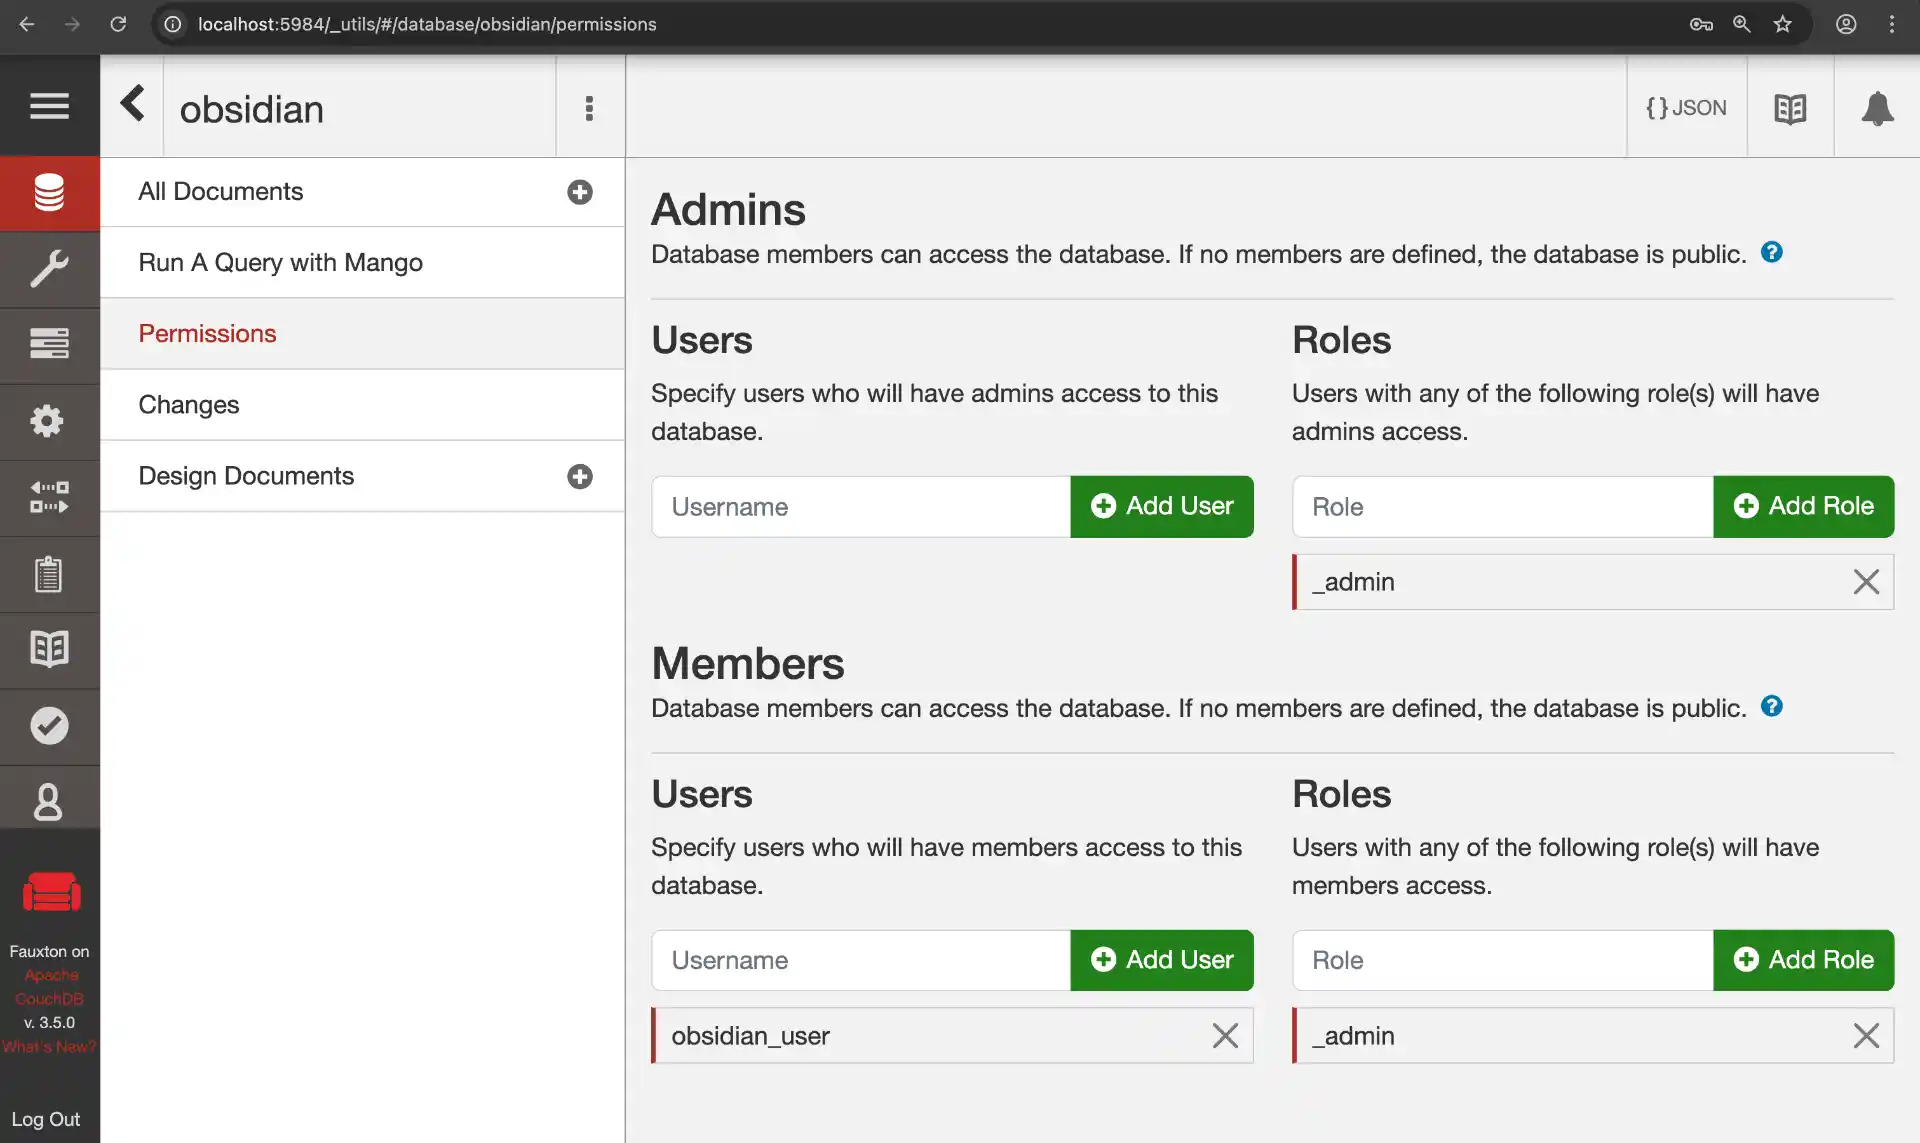Select Run A Query with Mango
The width and height of the screenshot is (1920, 1143).
(280, 262)
